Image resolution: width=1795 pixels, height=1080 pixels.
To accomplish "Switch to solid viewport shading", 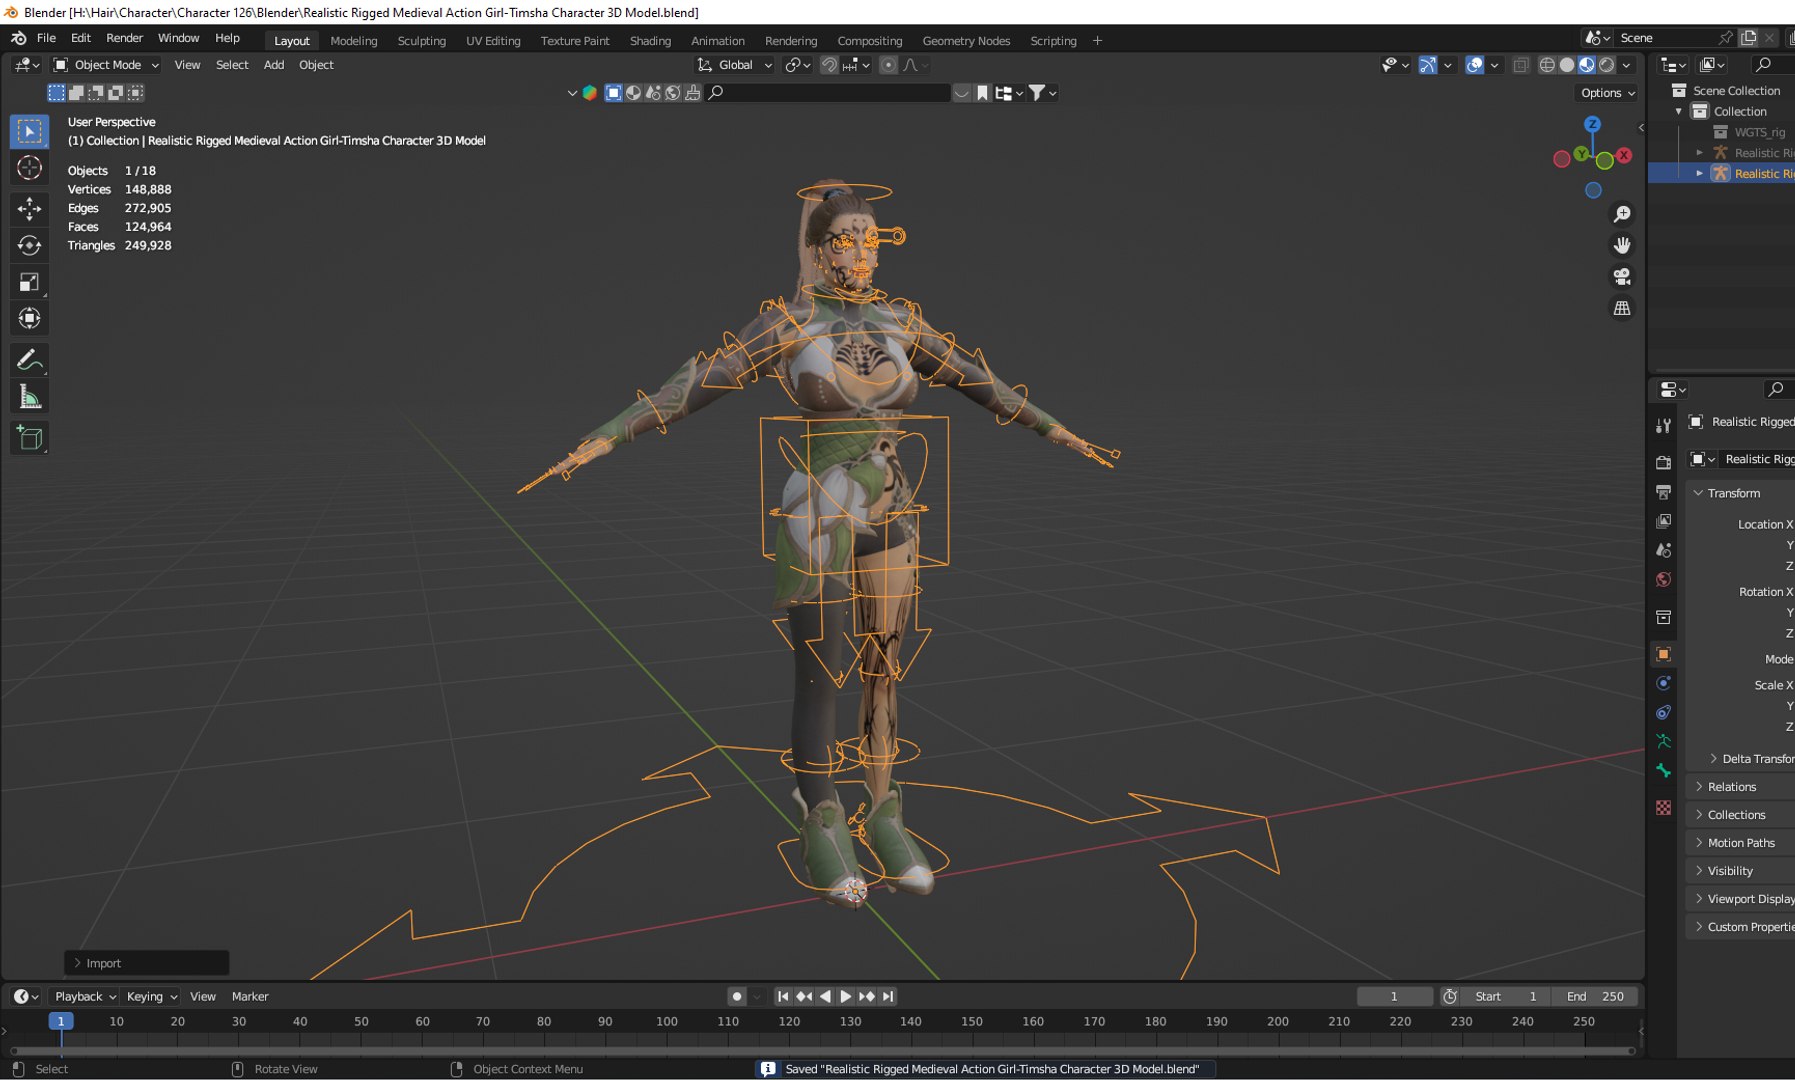I will pyautogui.click(x=1567, y=65).
